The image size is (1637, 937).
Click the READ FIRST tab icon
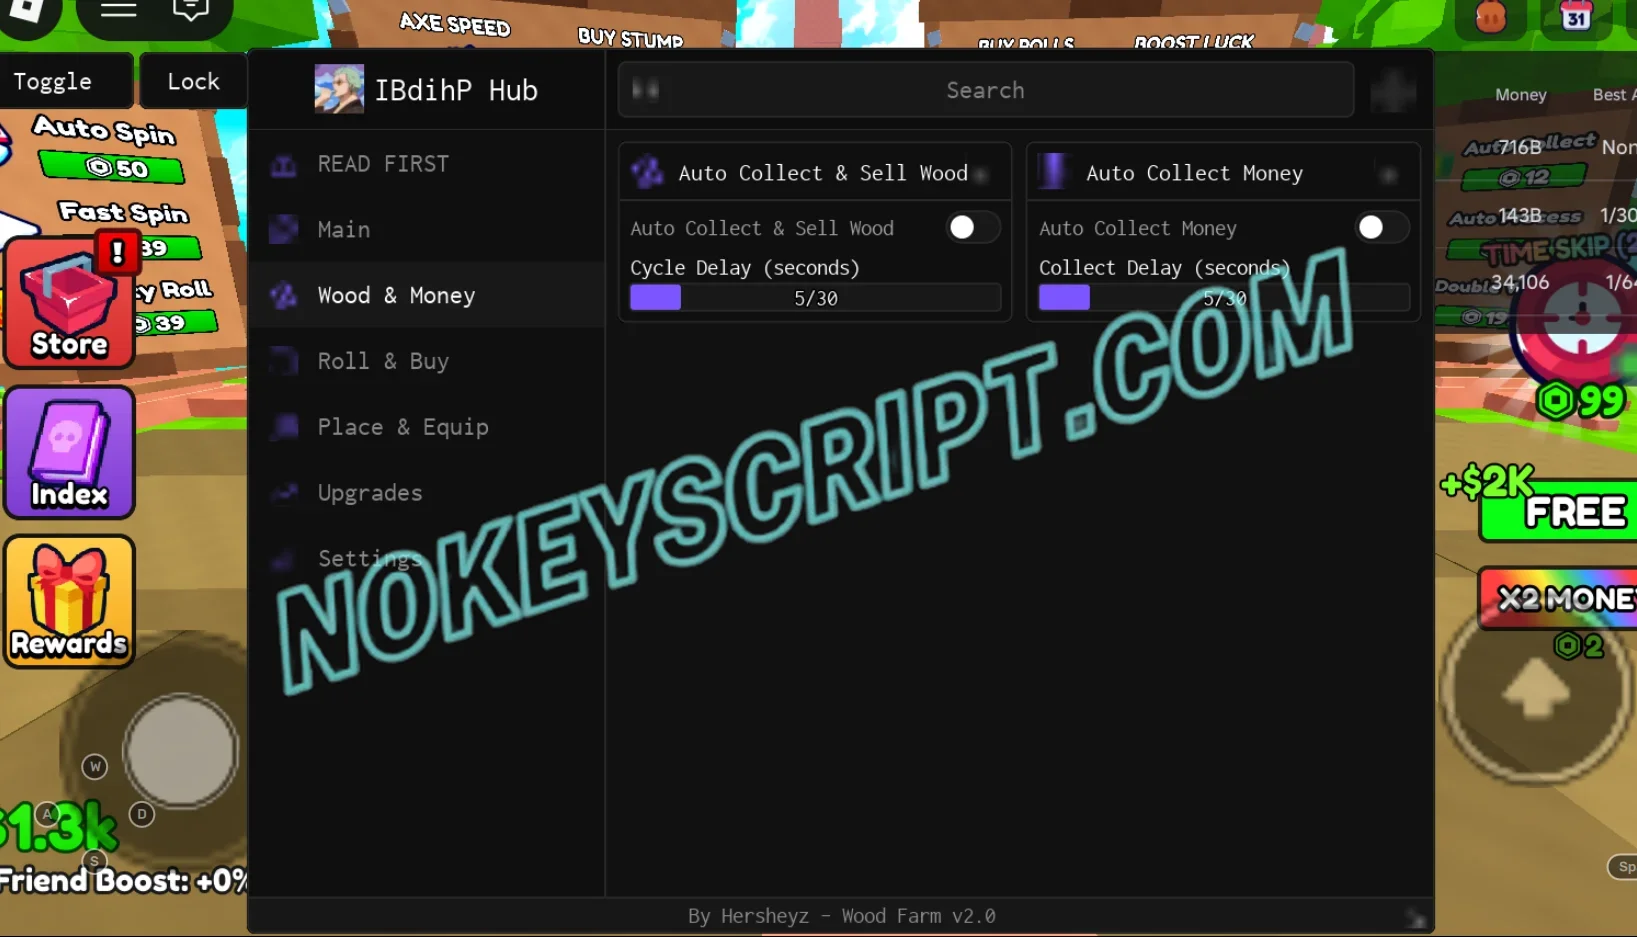point(284,165)
